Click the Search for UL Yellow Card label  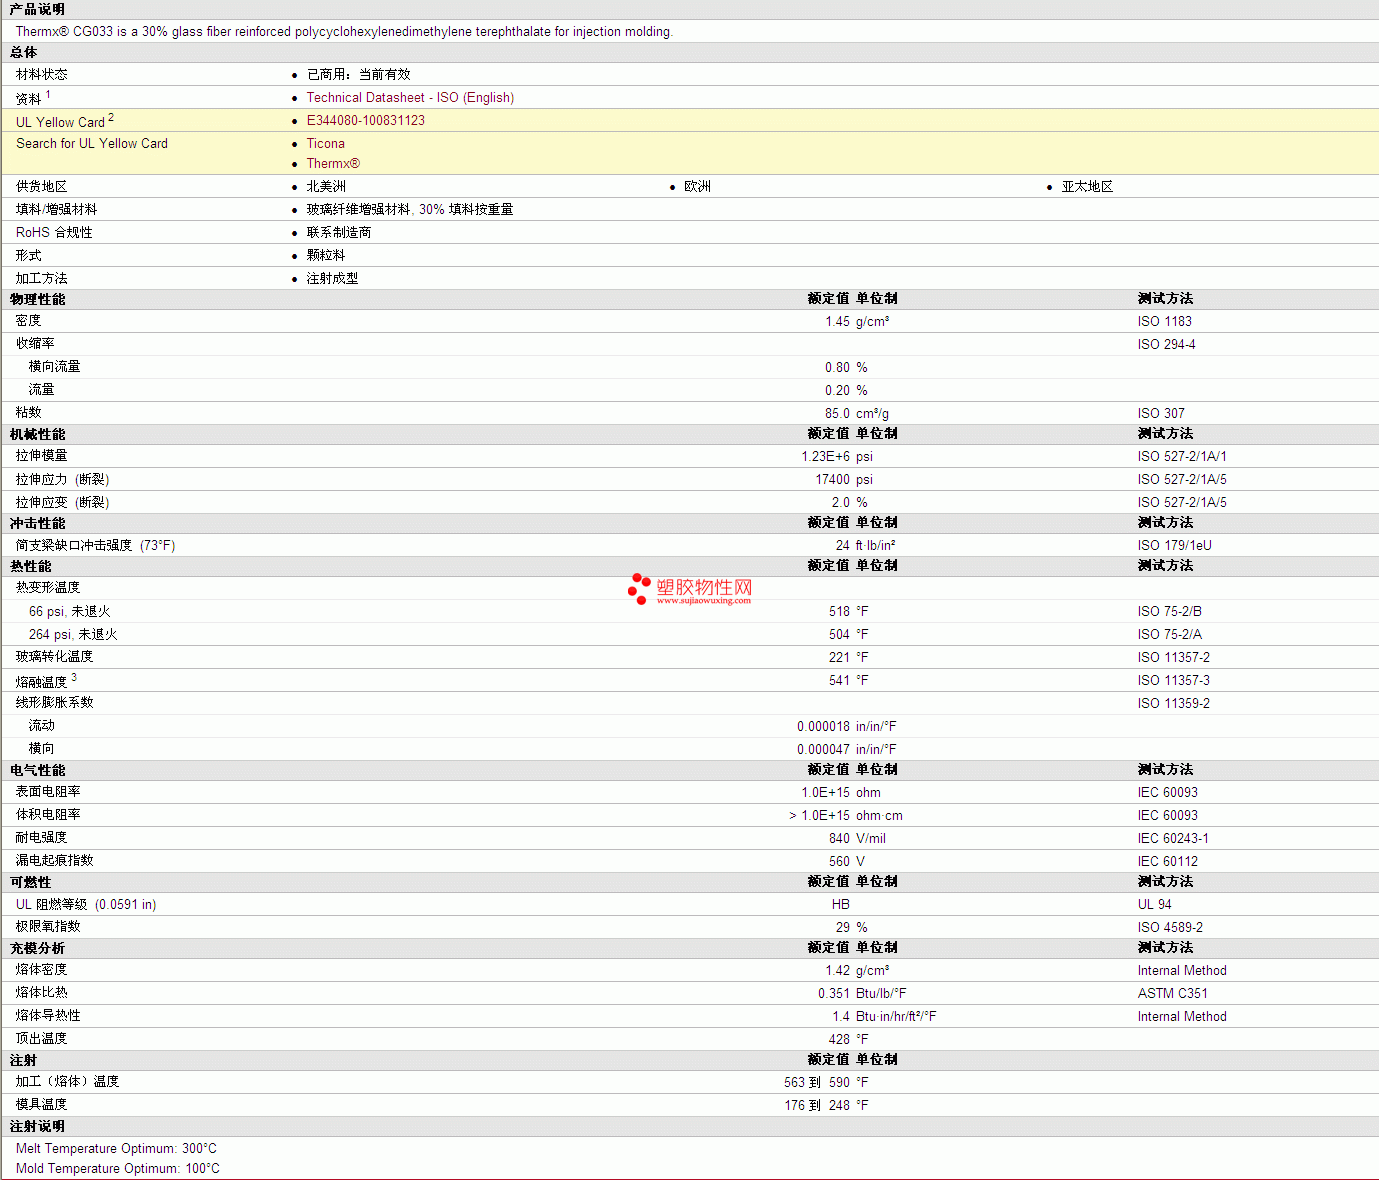coord(92,144)
